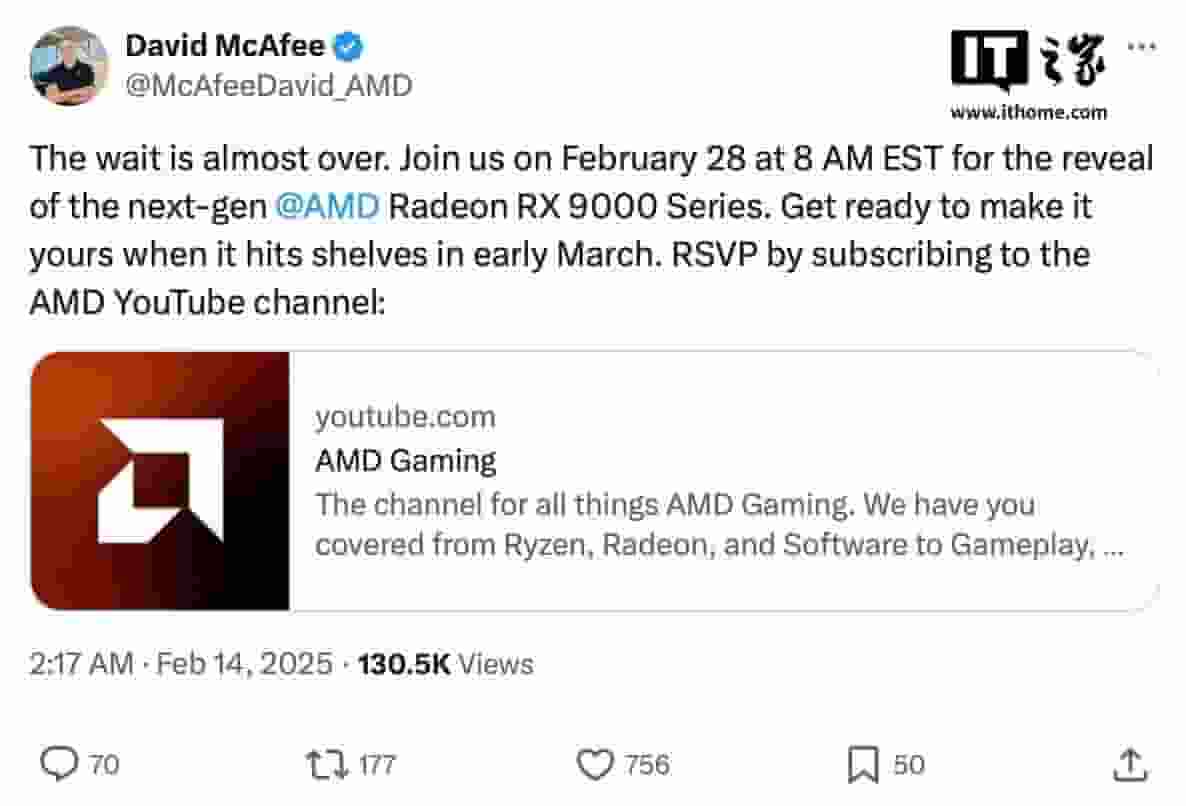Open David McAfee's profile picture
Screen dimensions: 1186x806
tap(65, 62)
